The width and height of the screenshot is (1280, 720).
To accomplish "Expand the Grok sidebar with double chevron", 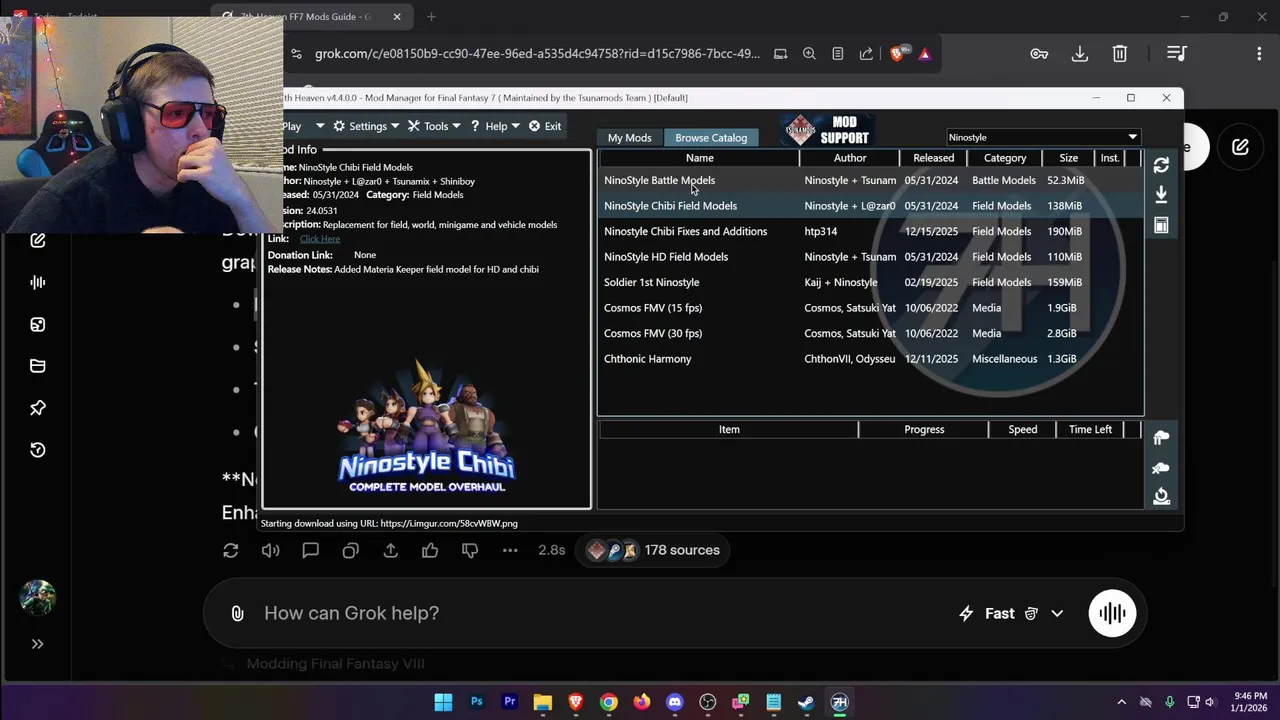I will pyautogui.click(x=38, y=644).
